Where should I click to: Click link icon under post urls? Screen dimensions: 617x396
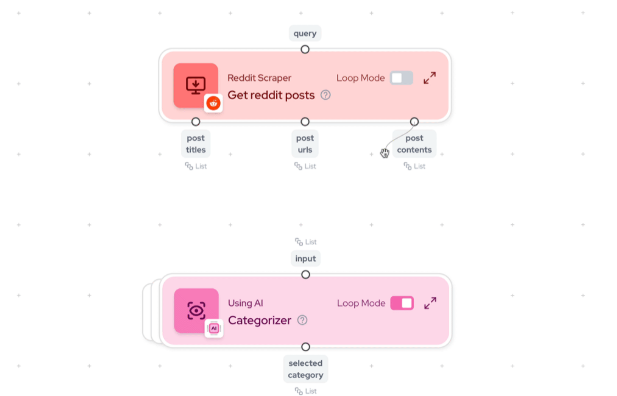tap(298, 166)
